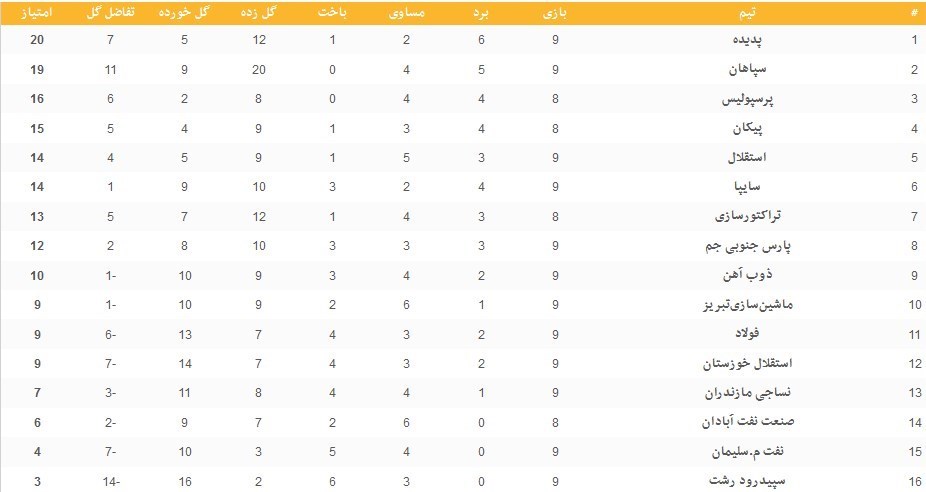
Task: Click the بازی (games played) column header
Action: [x=554, y=12]
